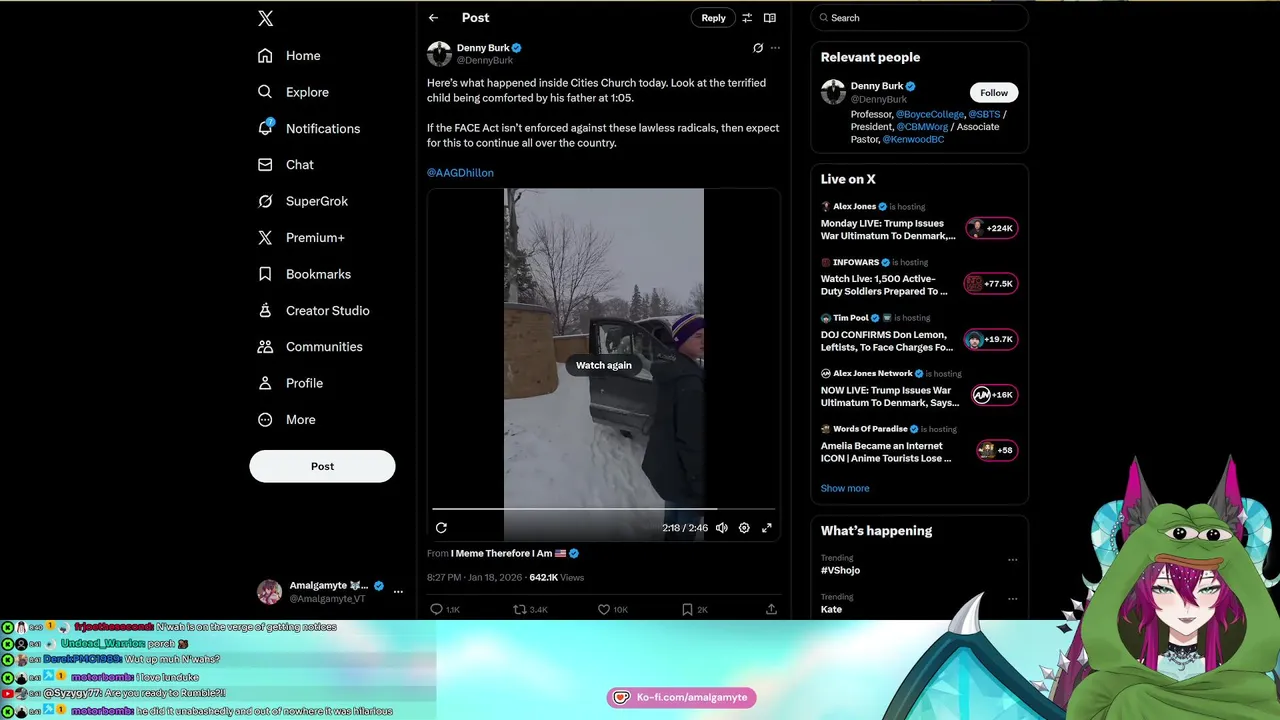Viewport: 1280px width, 720px height.
Task: Go back with the arrow icon
Action: 433,18
